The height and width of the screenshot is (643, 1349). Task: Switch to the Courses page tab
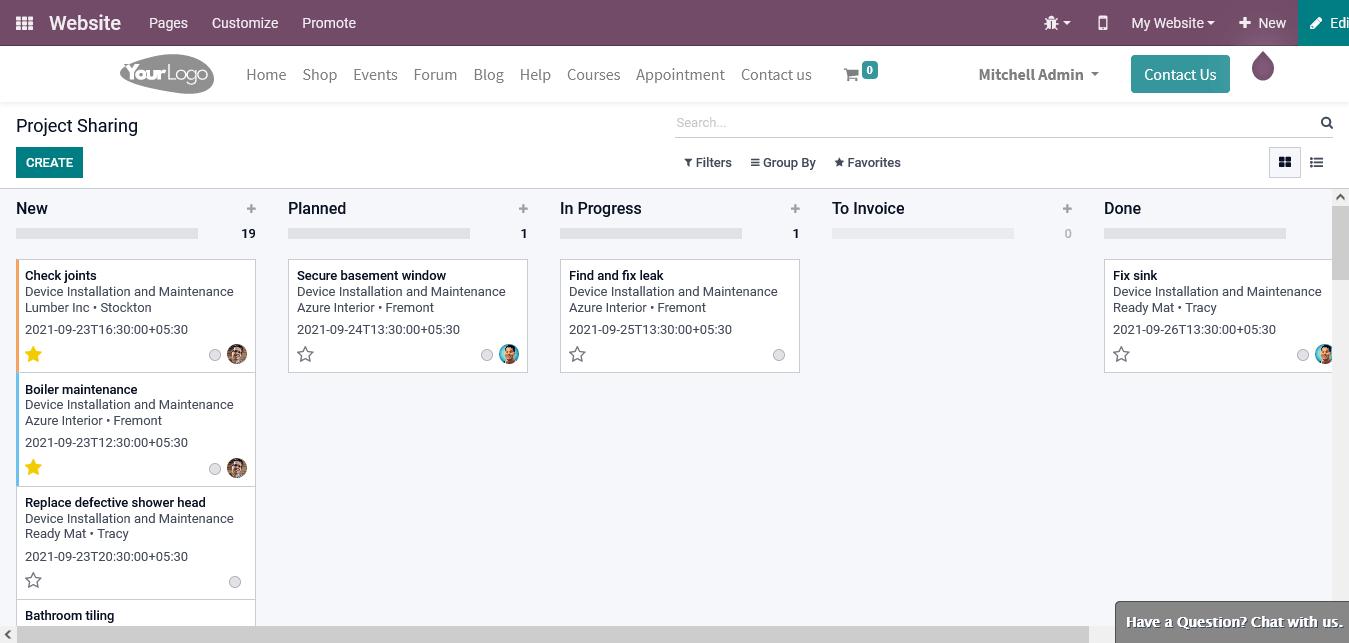[593, 74]
